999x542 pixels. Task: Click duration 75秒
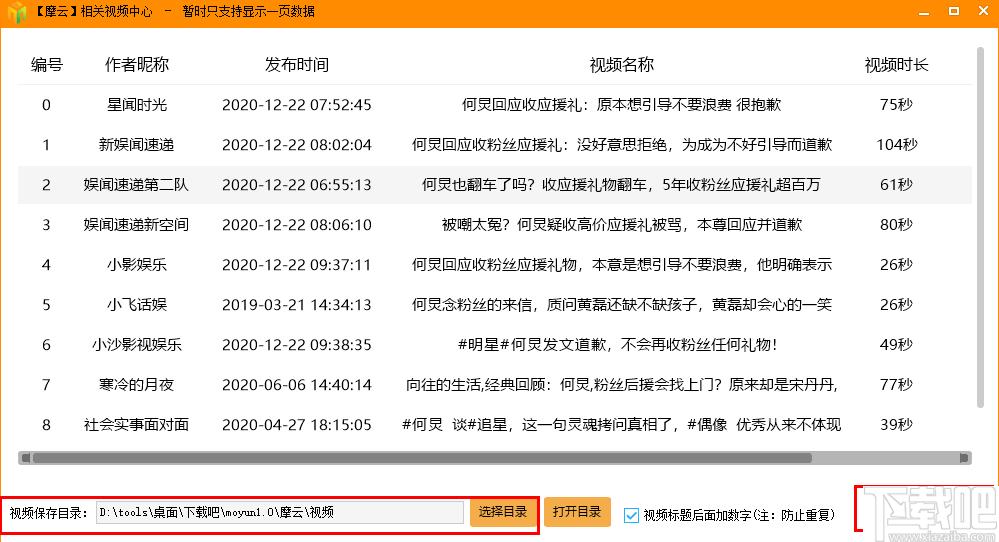click(x=896, y=105)
